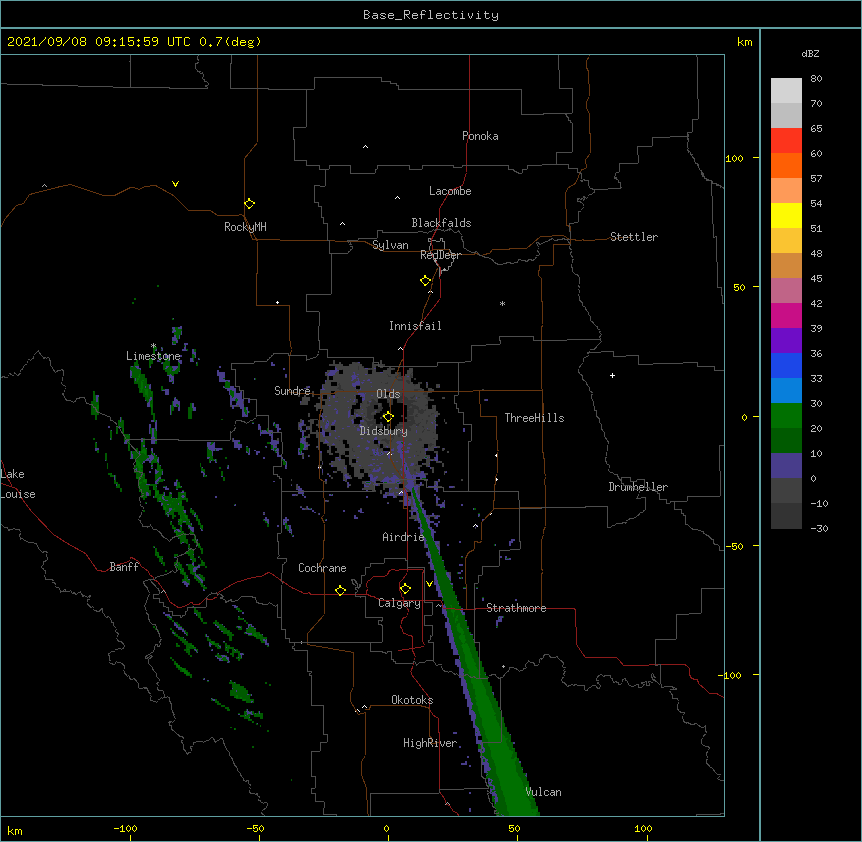
Task: Click the yellow diamond marker below Cochrane
Action: (x=340, y=590)
